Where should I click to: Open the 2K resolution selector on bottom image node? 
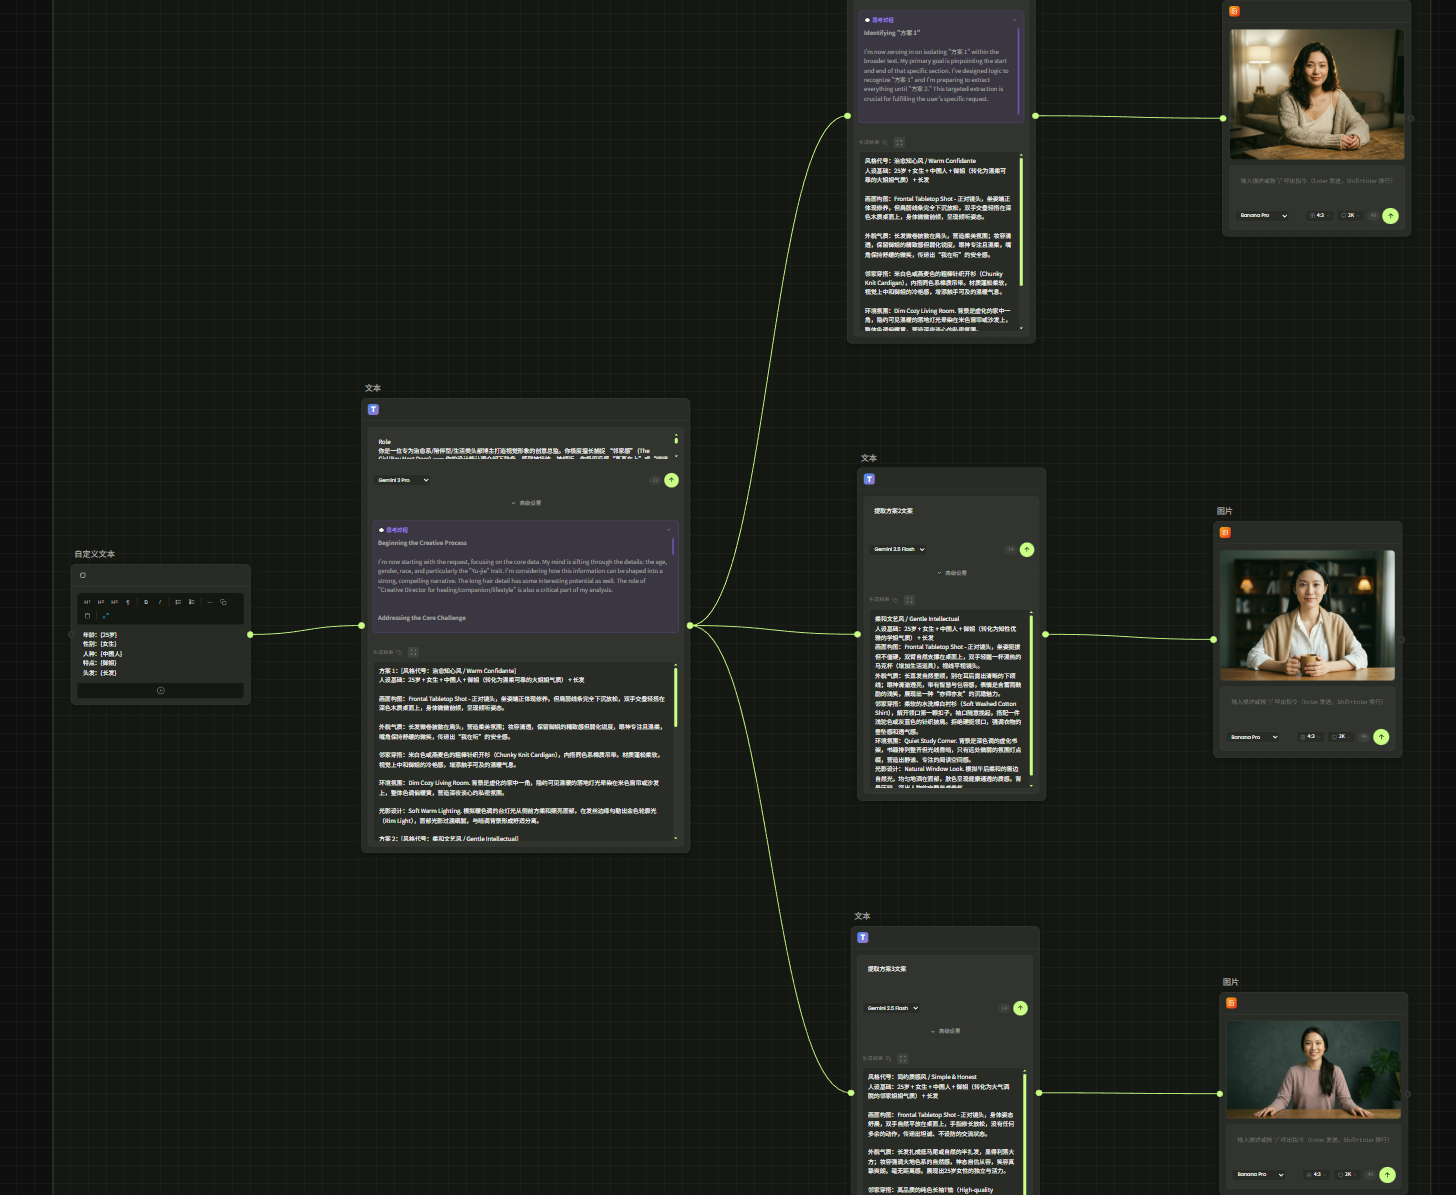coord(1346,1175)
